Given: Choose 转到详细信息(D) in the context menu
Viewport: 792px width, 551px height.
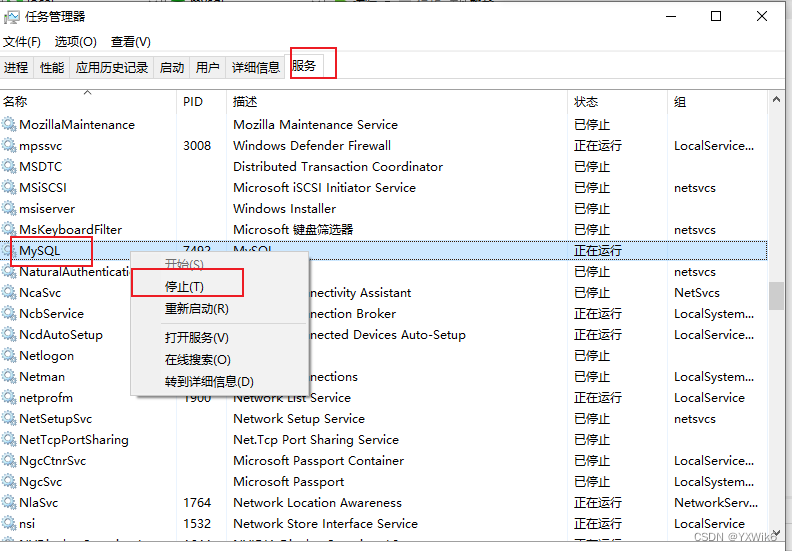Looking at the screenshot, I should tap(219, 381).
